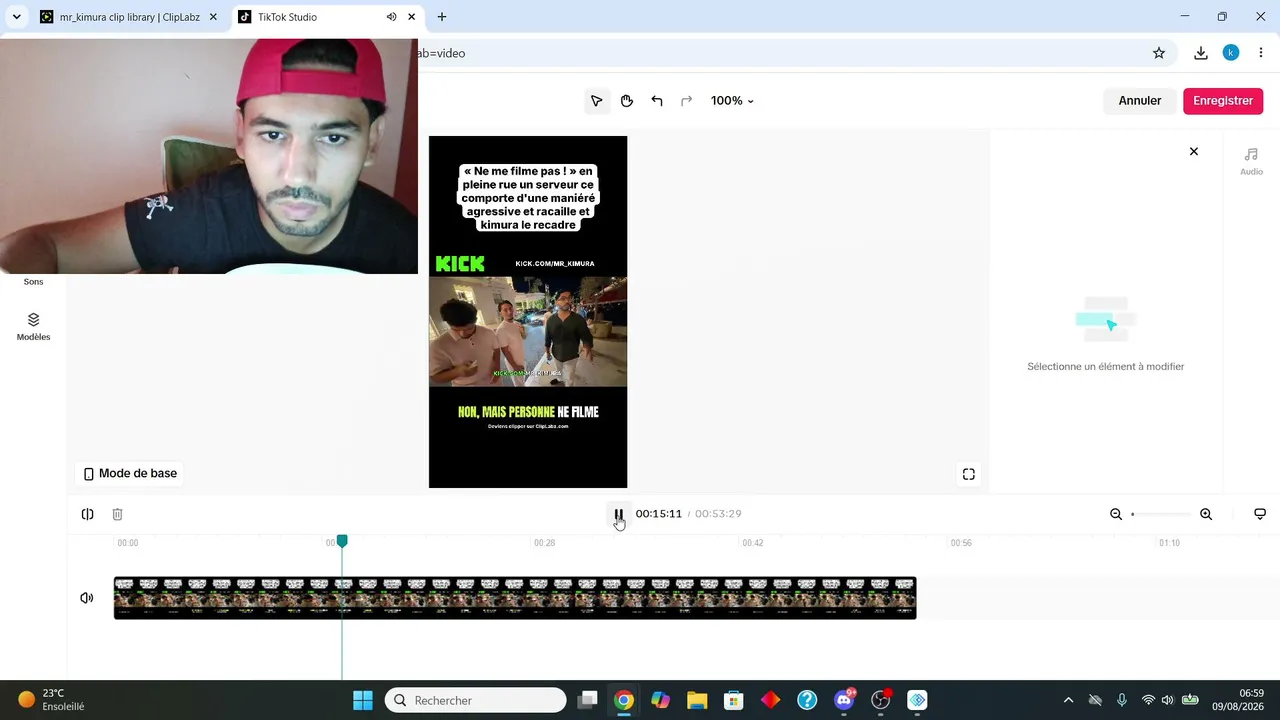The width and height of the screenshot is (1280, 720).
Task: Show hidden system tray icons
Action: [x=1068, y=700]
